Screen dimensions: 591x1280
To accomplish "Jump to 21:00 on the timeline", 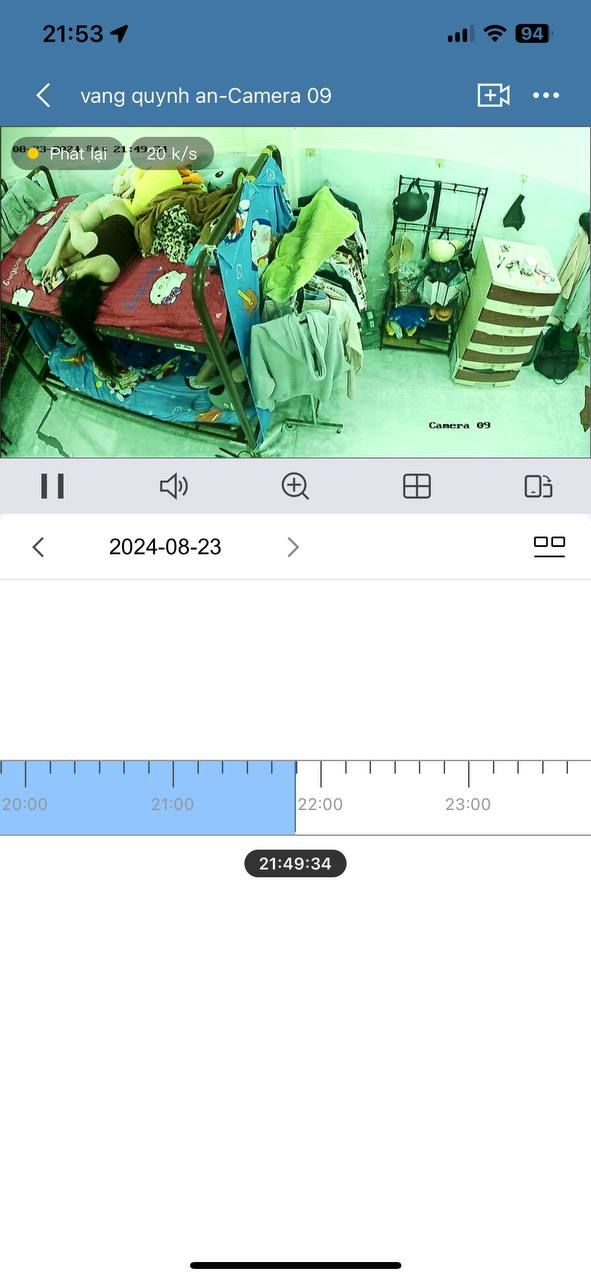I will [x=172, y=804].
